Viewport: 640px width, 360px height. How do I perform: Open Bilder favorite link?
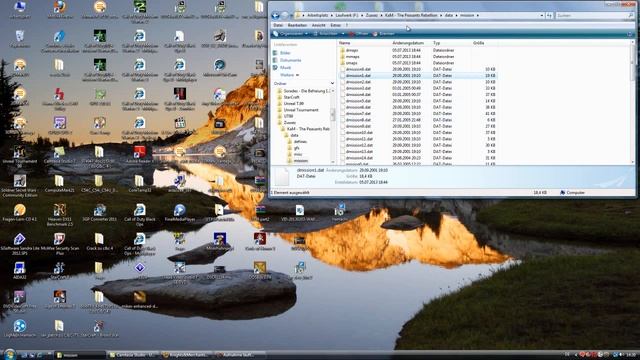[285, 53]
